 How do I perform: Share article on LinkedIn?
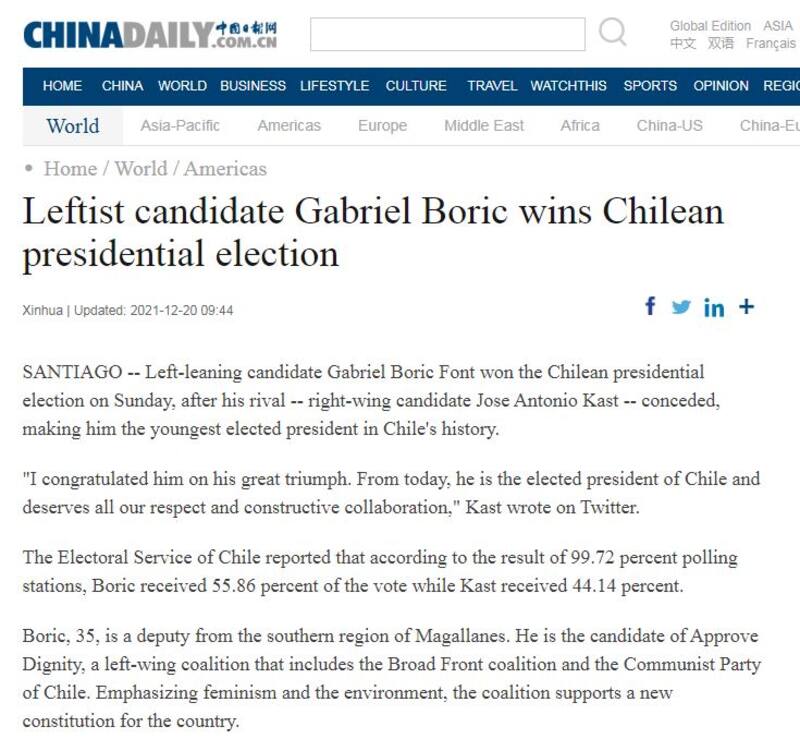[713, 308]
